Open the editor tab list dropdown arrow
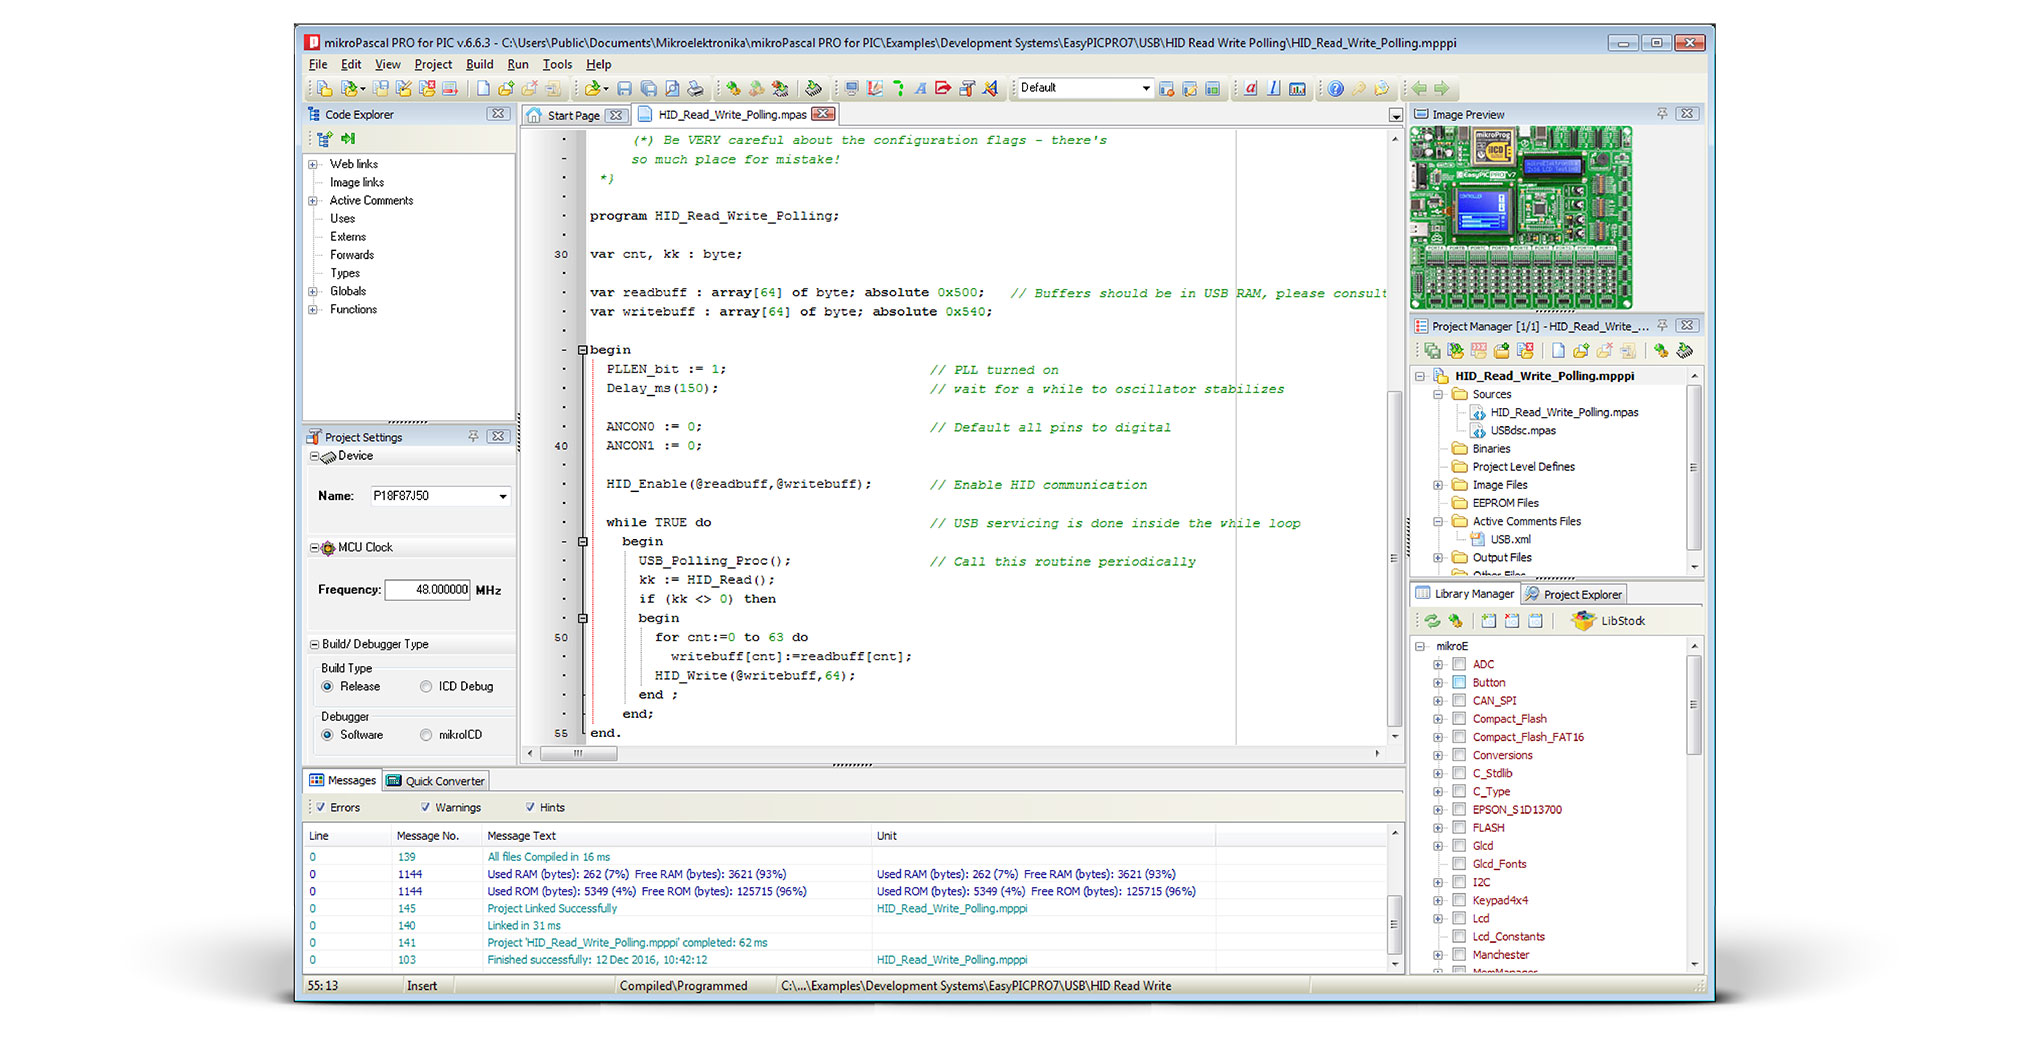 coord(1395,116)
